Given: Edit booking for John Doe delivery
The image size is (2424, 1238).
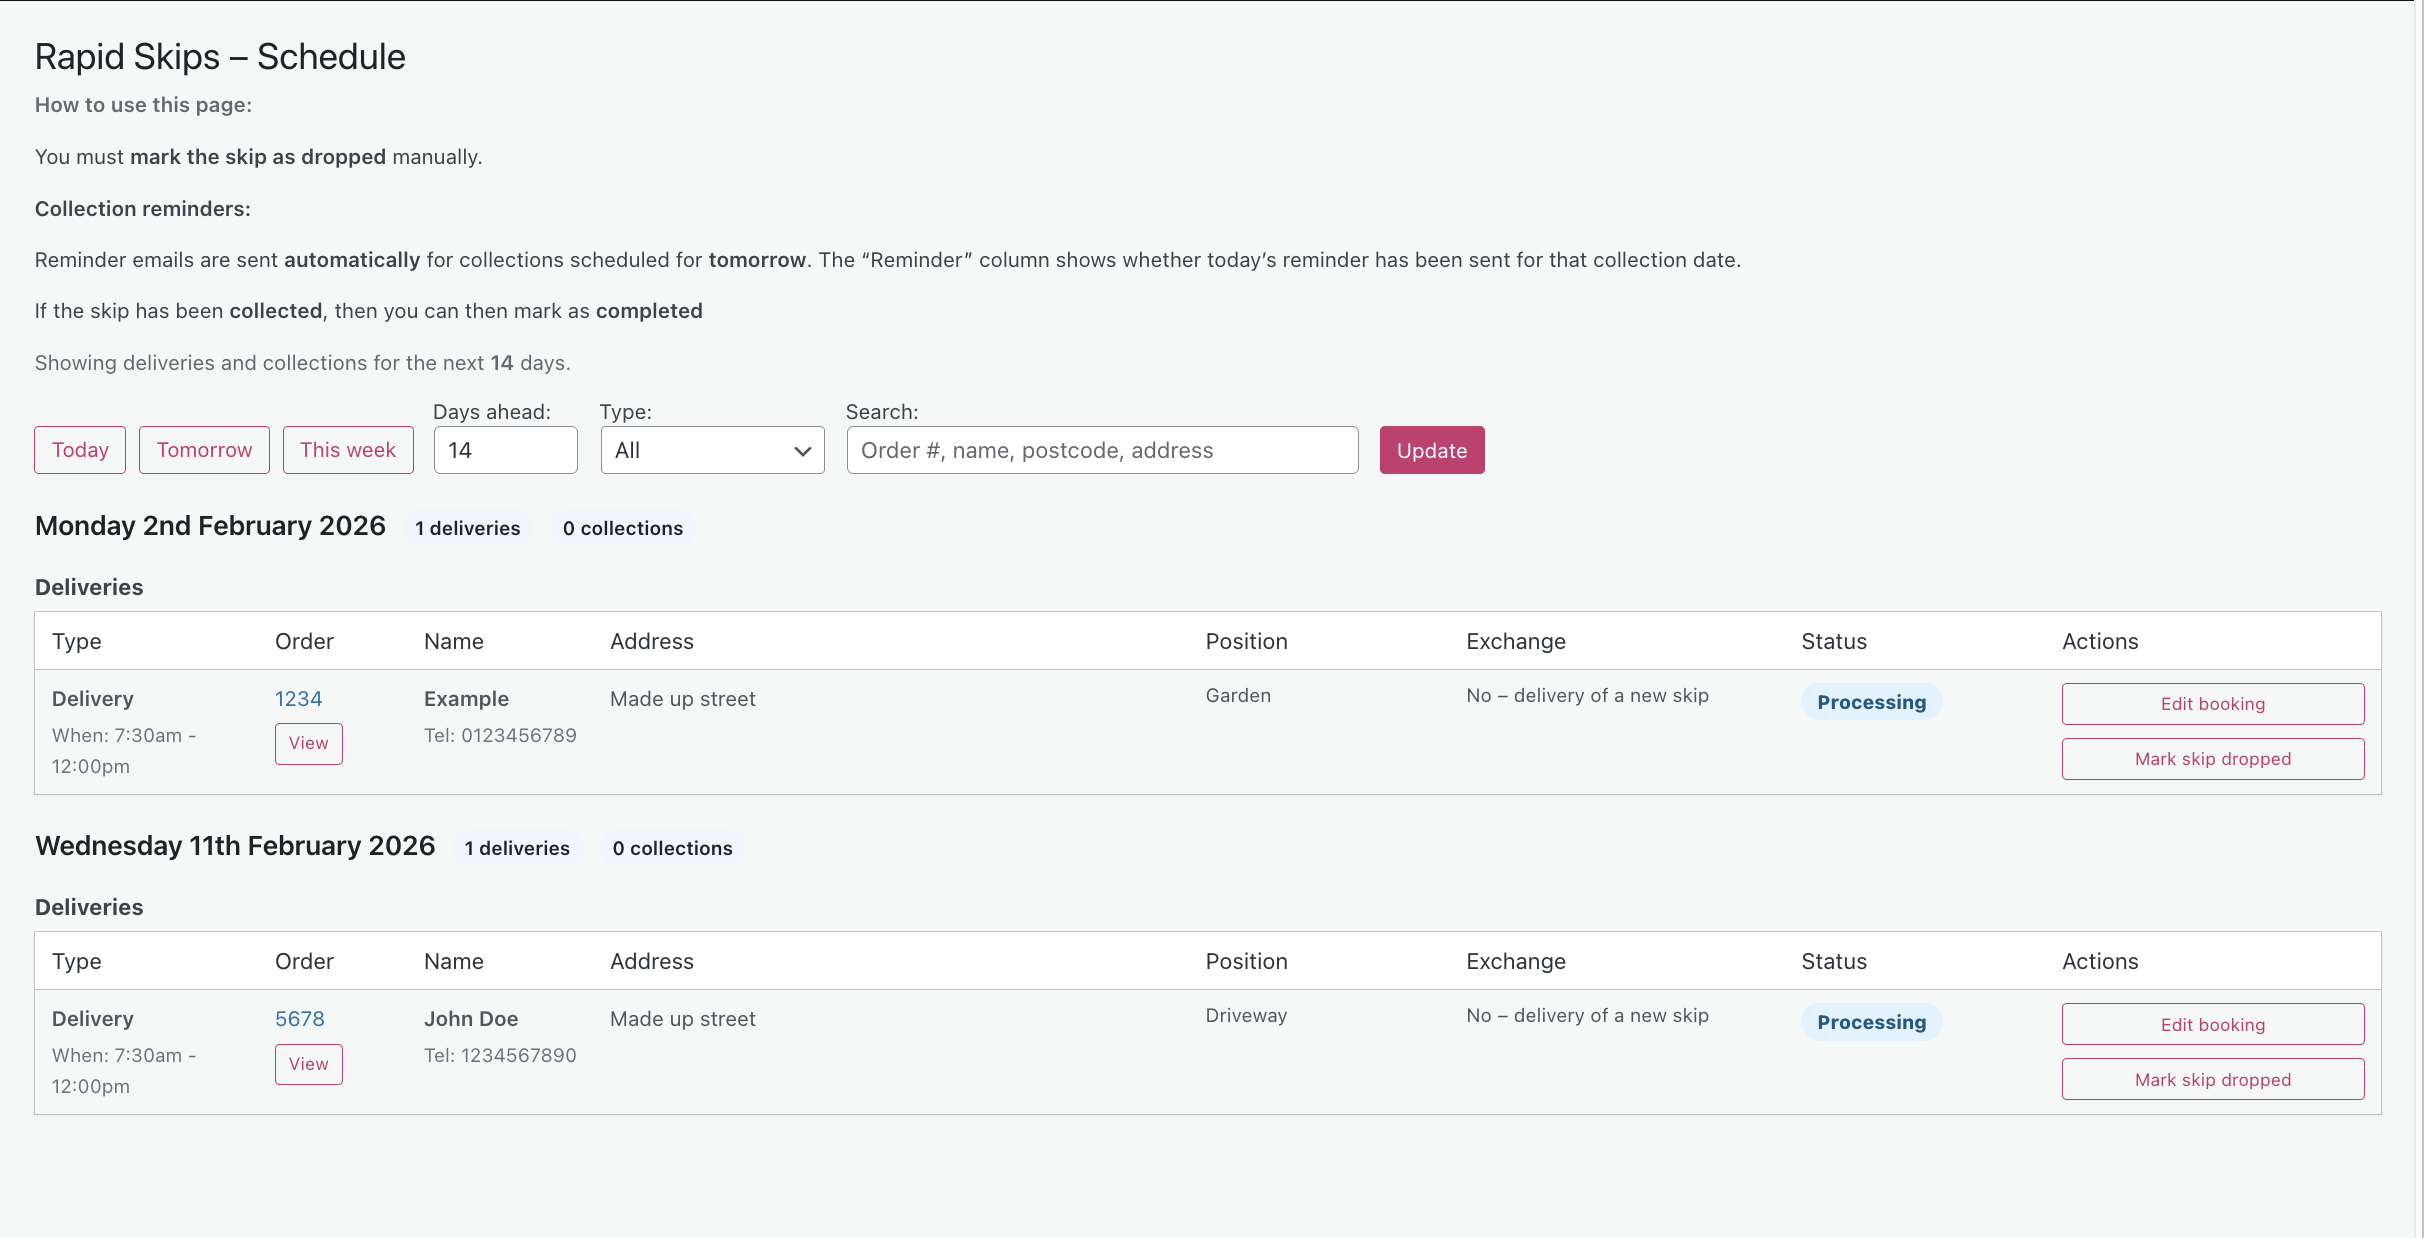Looking at the screenshot, I should point(2213,1024).
